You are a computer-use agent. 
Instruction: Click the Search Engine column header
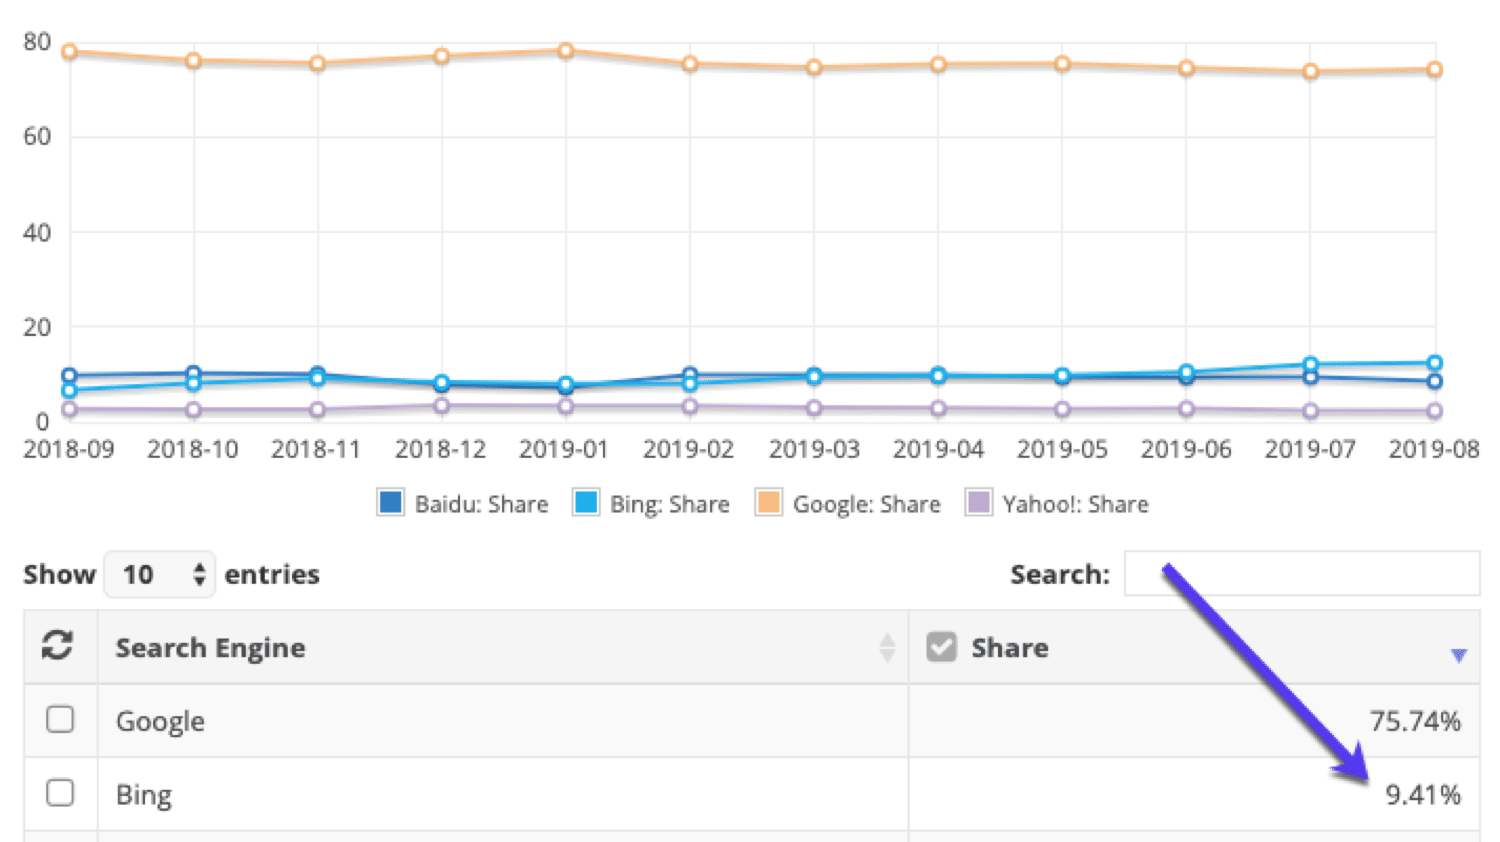click(x=210, y=647)
